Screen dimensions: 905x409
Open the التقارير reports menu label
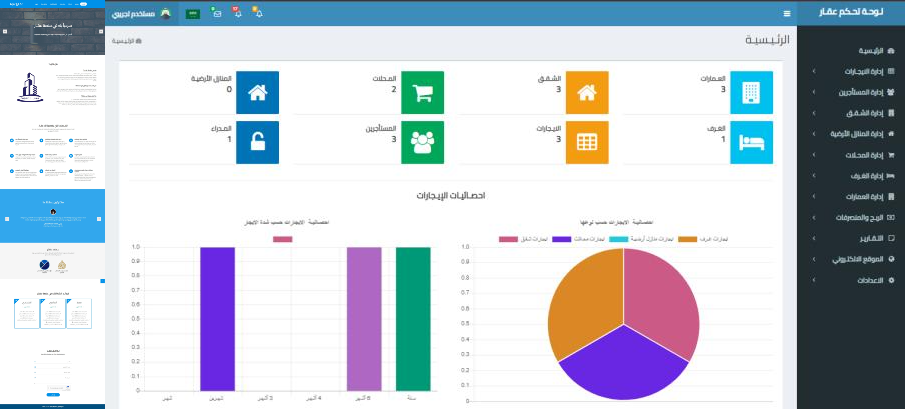871,238
